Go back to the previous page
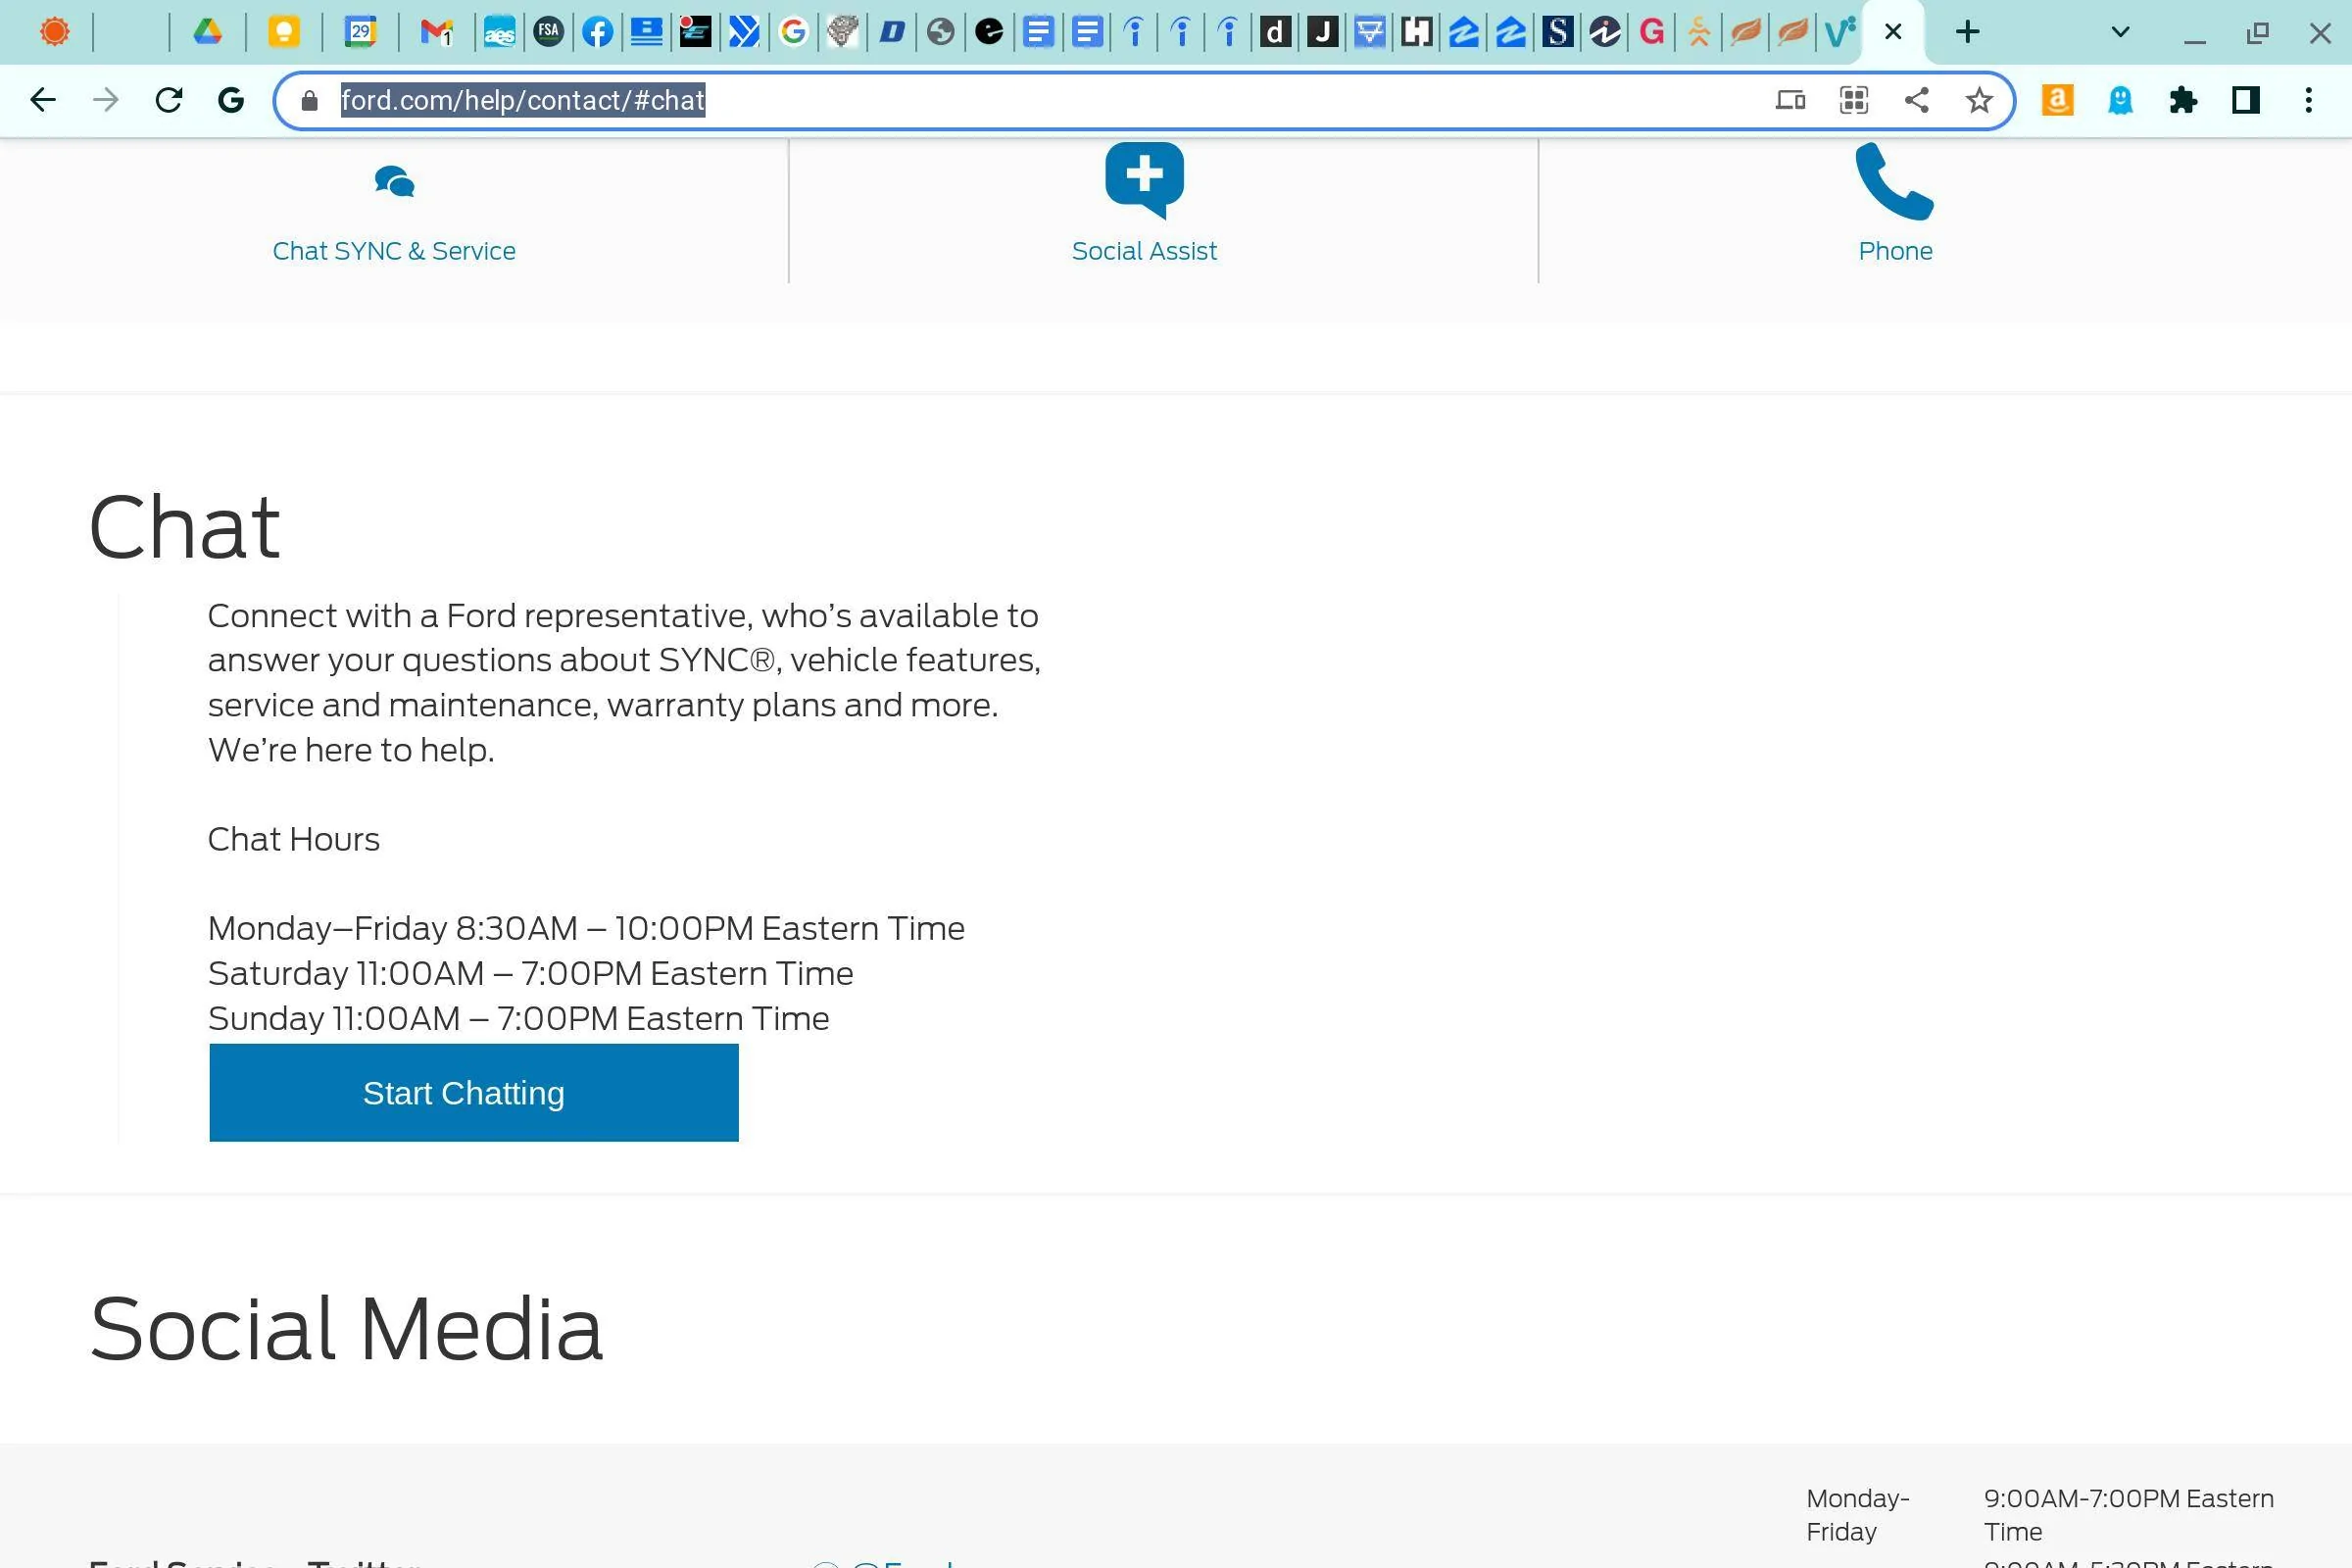Image resolution: width=2352 pixels, height=1568 pixels. click(43, 100)
